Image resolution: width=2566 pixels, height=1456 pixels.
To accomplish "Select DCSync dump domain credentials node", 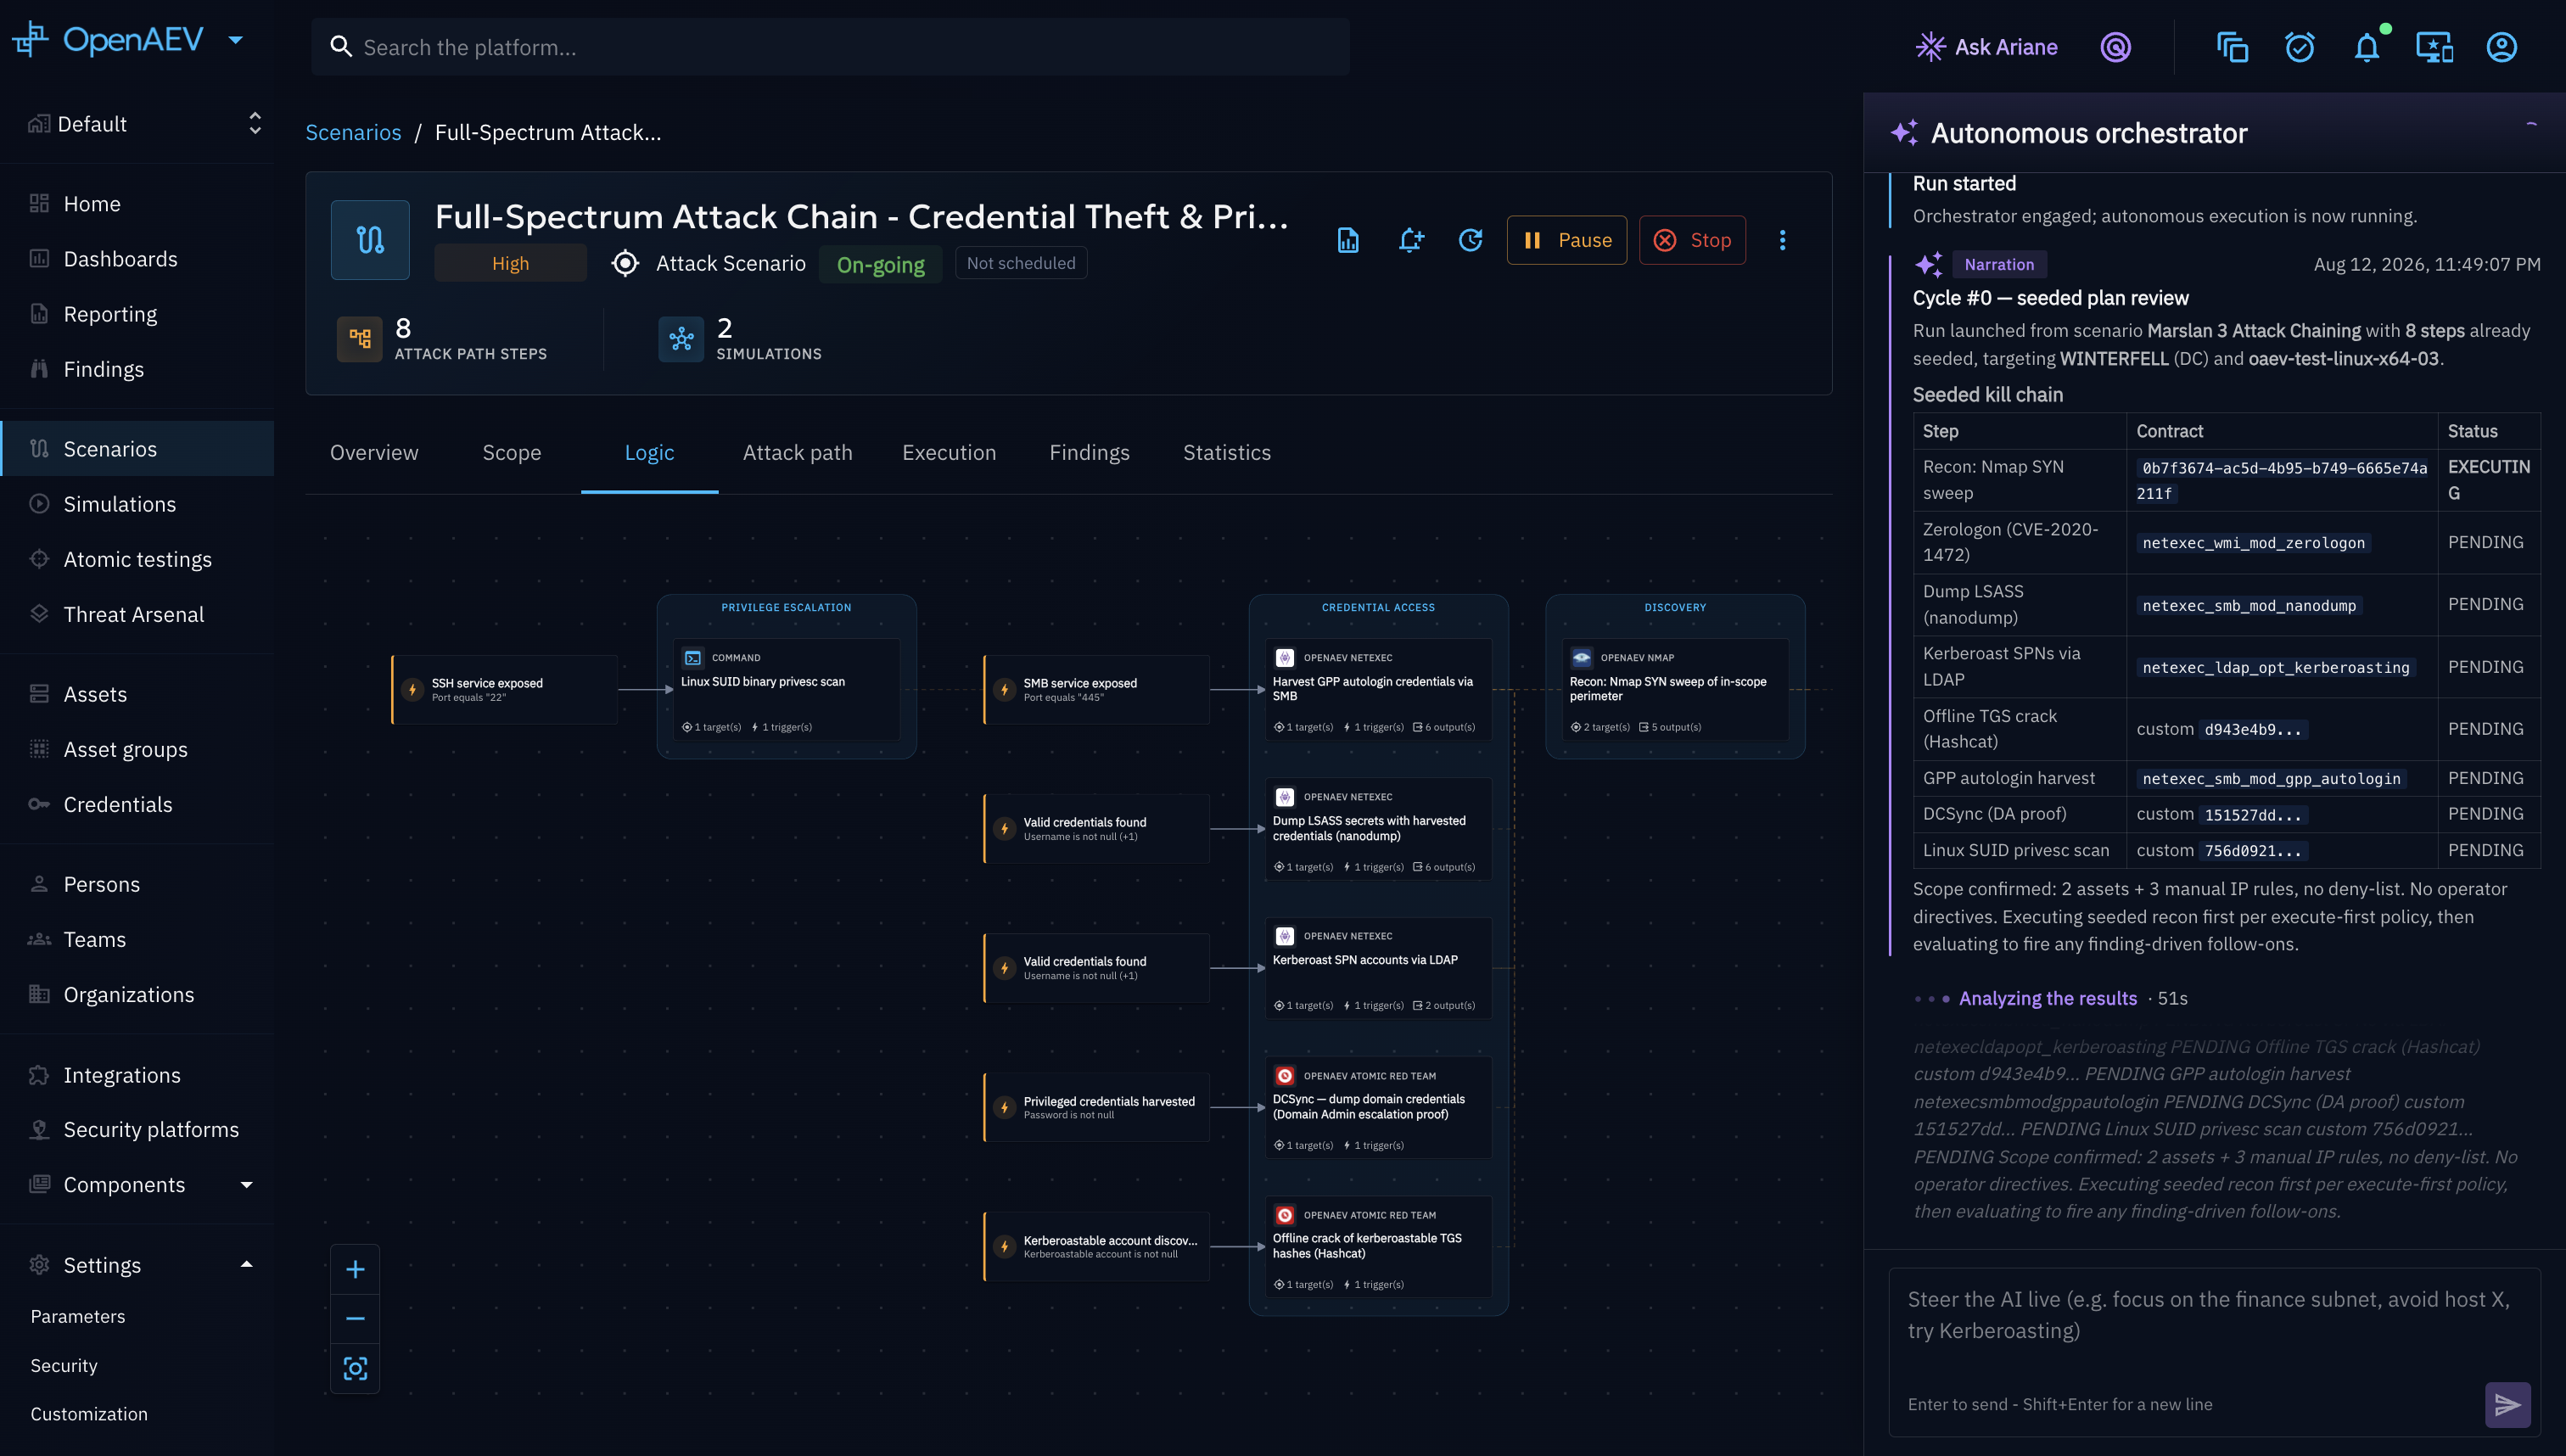I will (1378, 1107).
